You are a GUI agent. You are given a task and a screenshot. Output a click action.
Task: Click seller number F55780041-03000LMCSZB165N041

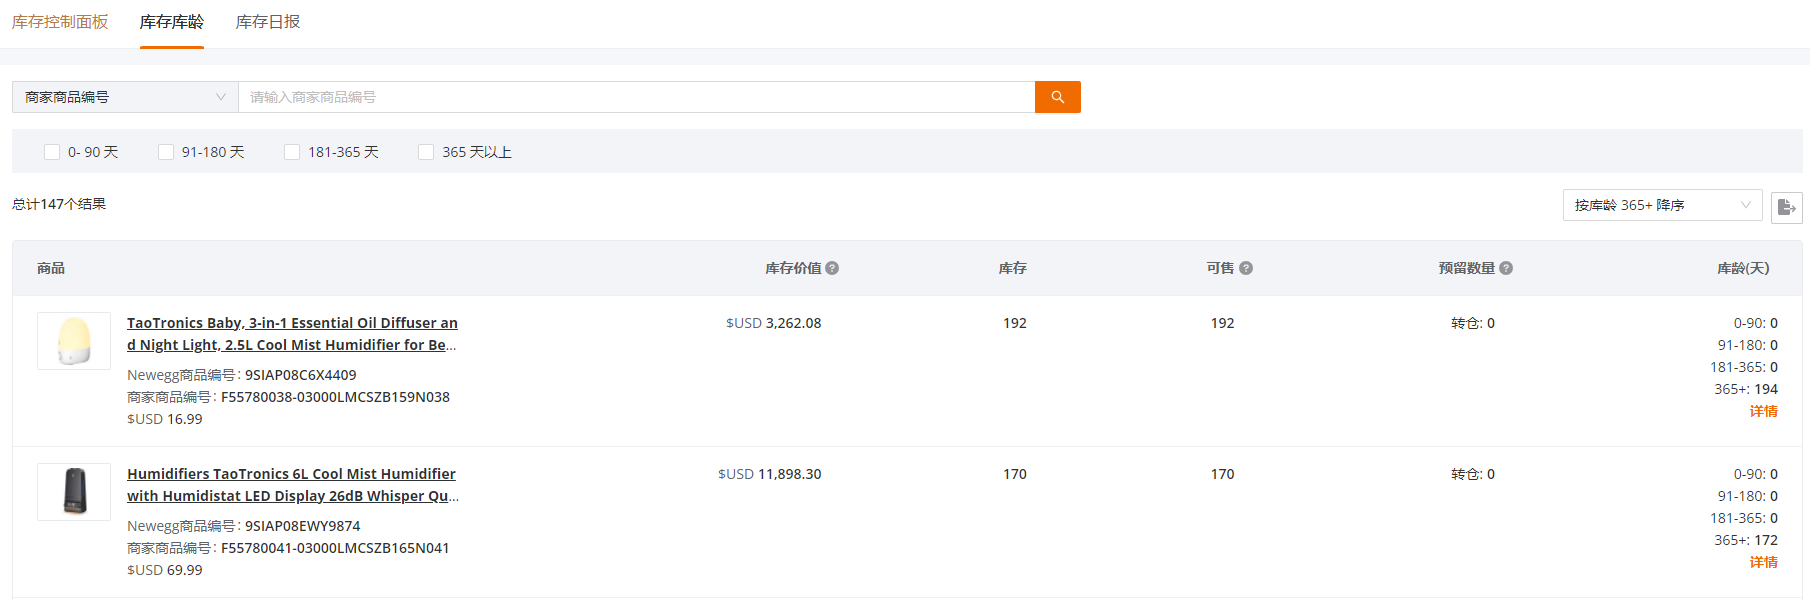point(335,548)
